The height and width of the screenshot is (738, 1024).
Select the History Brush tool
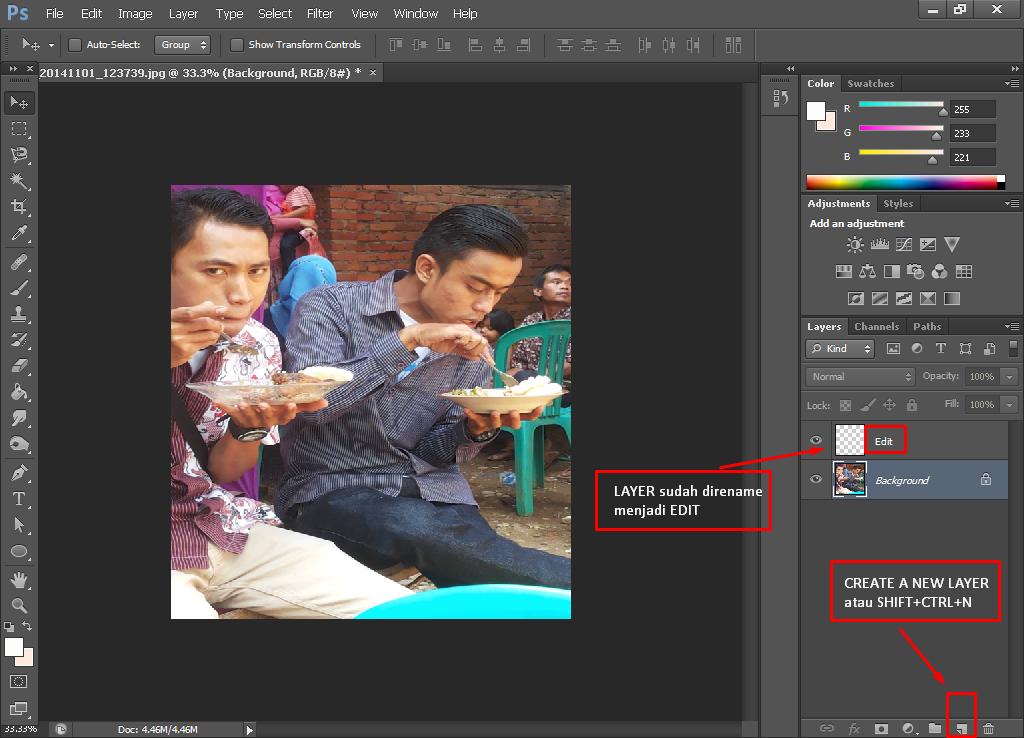pos(19,340)
